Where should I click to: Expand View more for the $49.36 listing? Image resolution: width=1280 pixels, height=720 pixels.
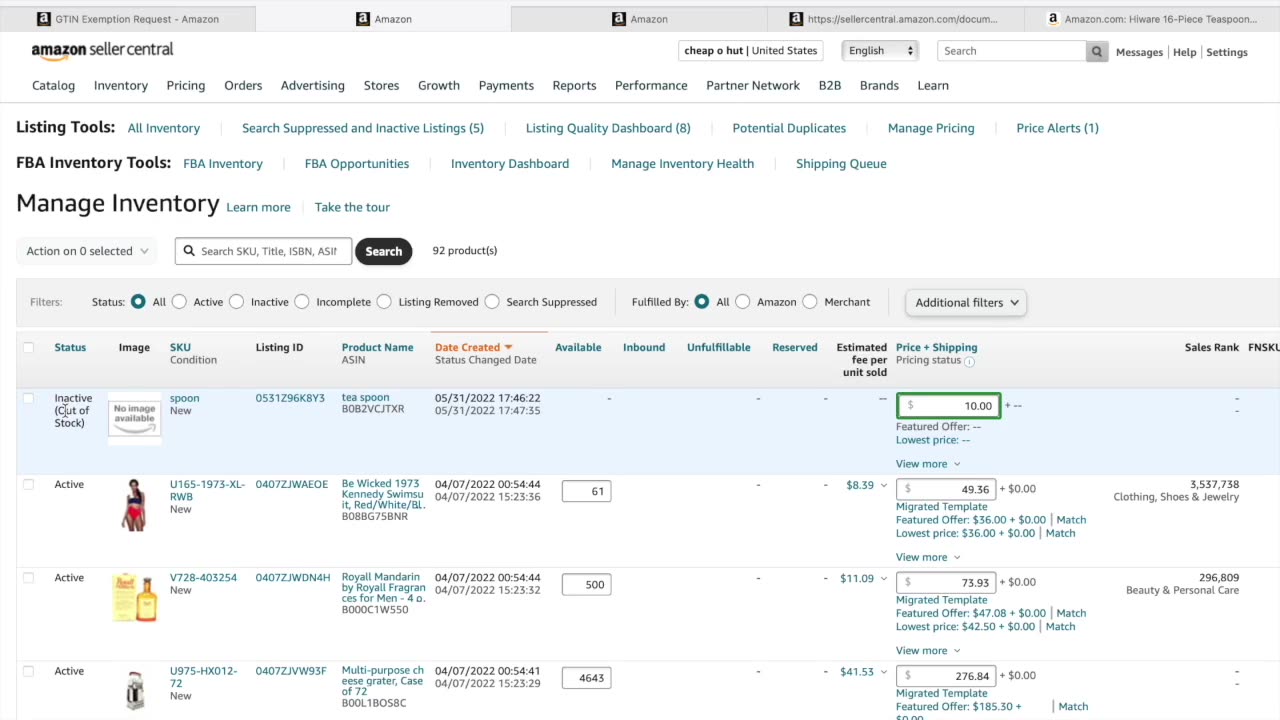928,557
